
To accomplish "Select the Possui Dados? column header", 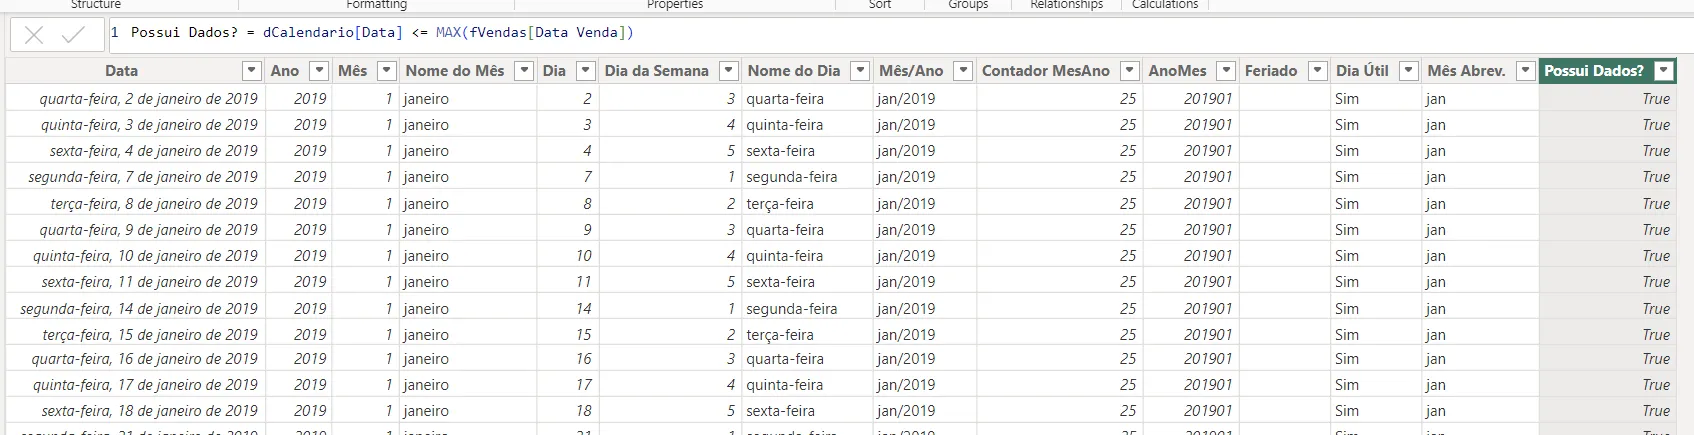I will pyautogui.click(x=1593, y=71).
